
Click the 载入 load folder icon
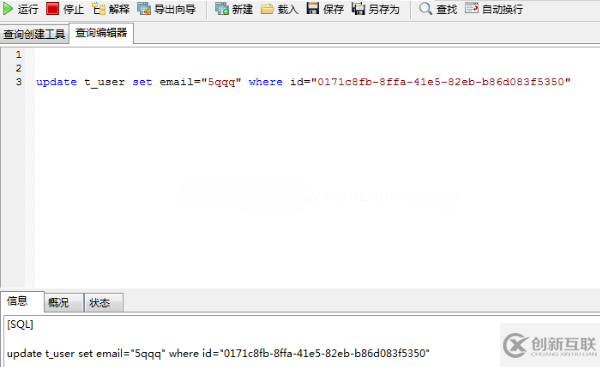coord(267,9)
